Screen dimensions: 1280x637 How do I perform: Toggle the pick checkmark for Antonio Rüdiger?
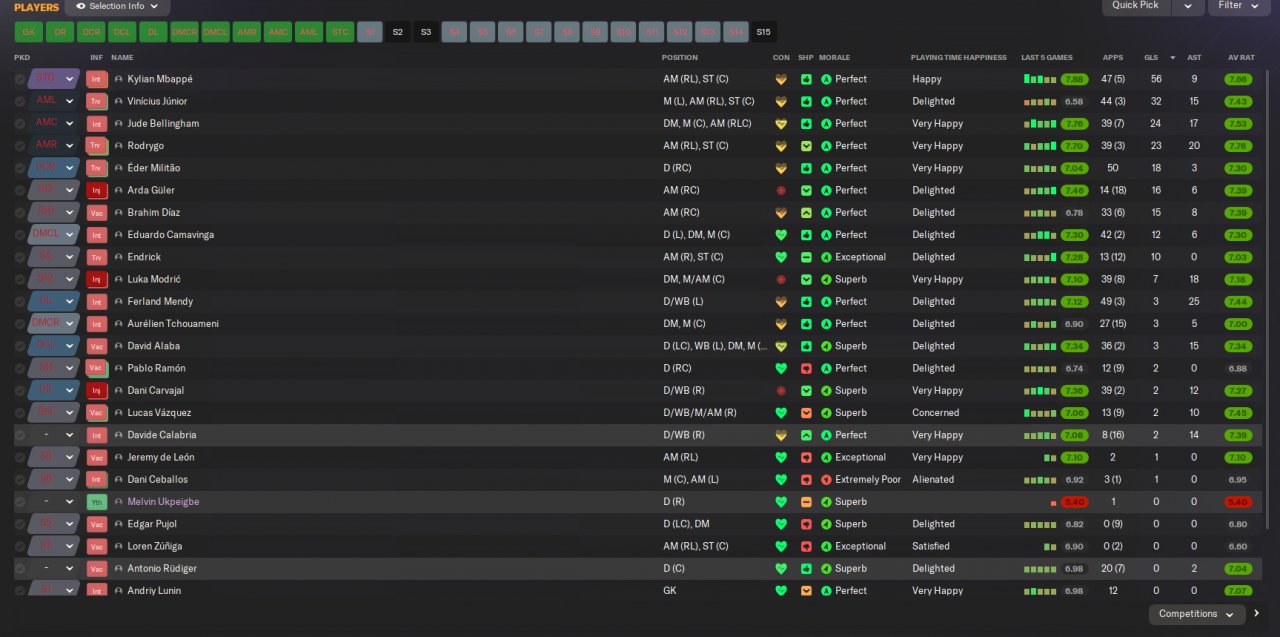[19, 568]
